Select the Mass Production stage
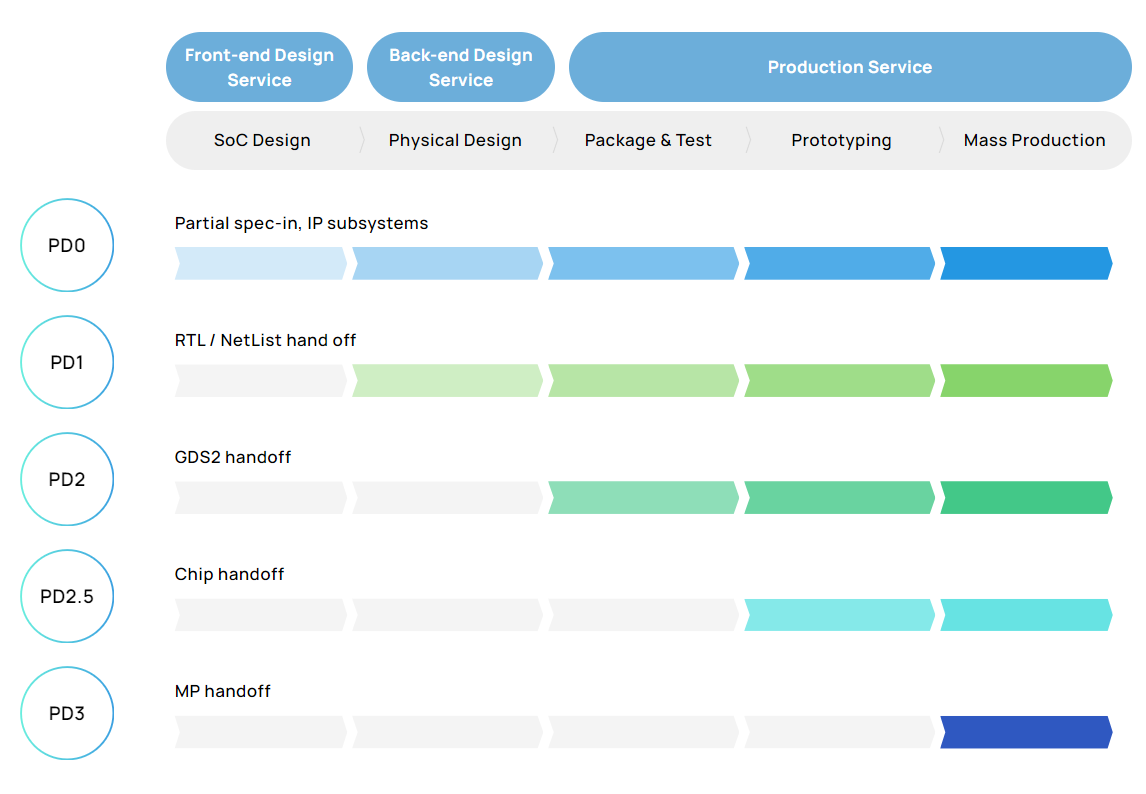 pyautogui.click(x=1034, y=140)
